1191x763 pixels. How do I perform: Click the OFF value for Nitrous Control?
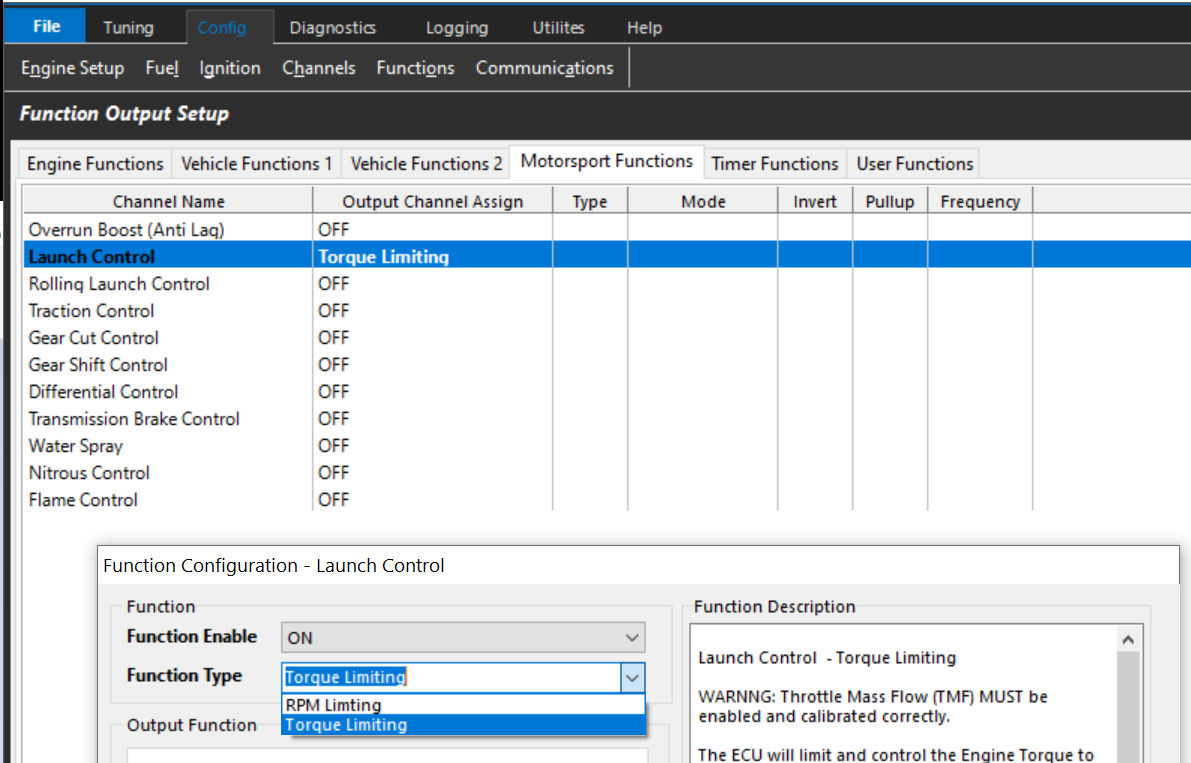[x=333, y=473]
